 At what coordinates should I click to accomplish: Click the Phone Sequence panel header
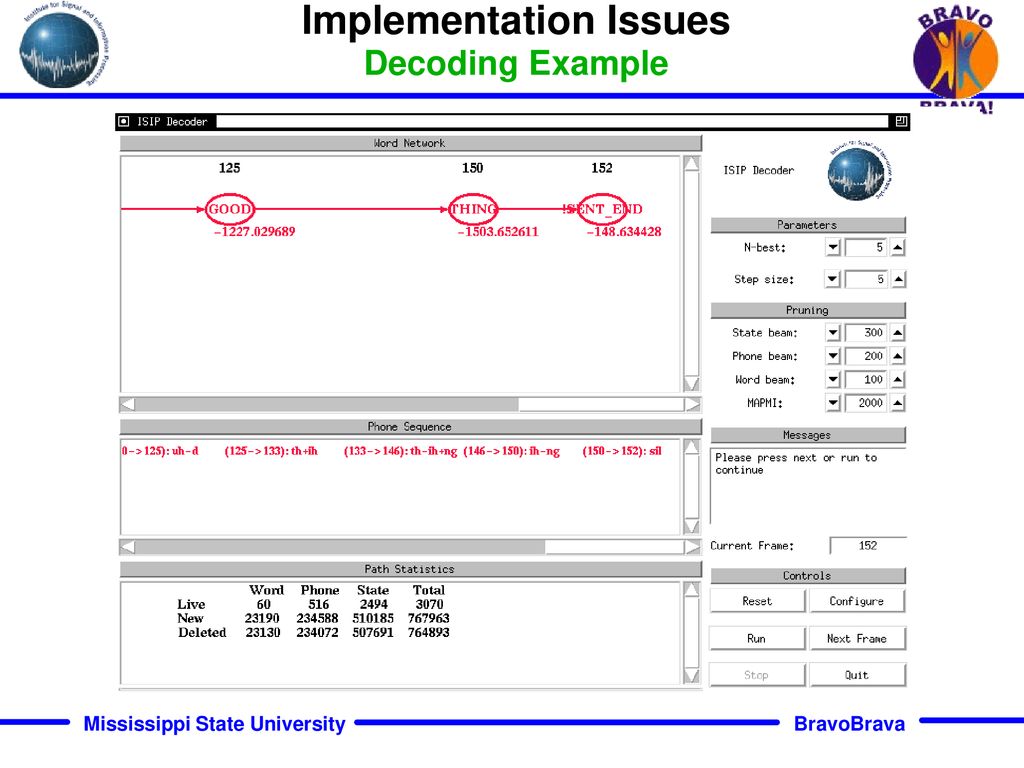(x=410, y=426)
